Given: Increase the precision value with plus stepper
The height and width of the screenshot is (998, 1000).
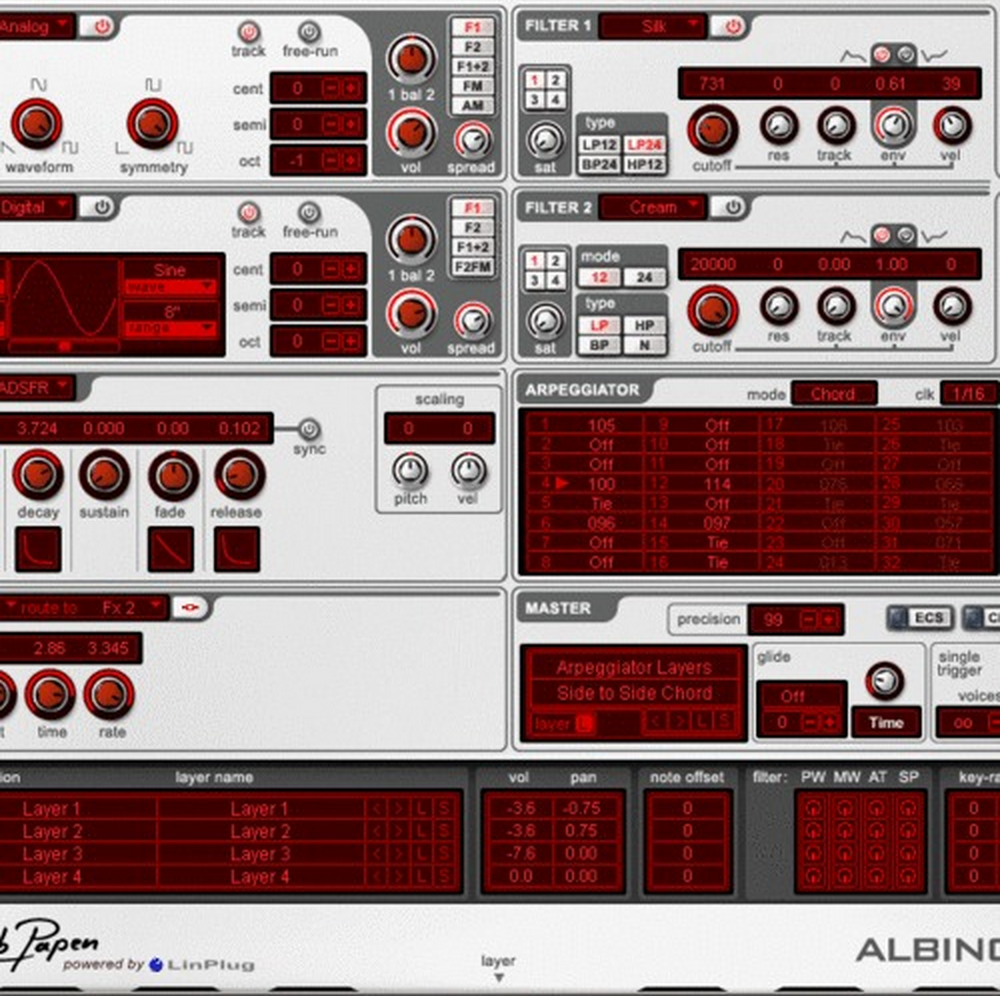Looking at the screenshot, I should 829,620.
